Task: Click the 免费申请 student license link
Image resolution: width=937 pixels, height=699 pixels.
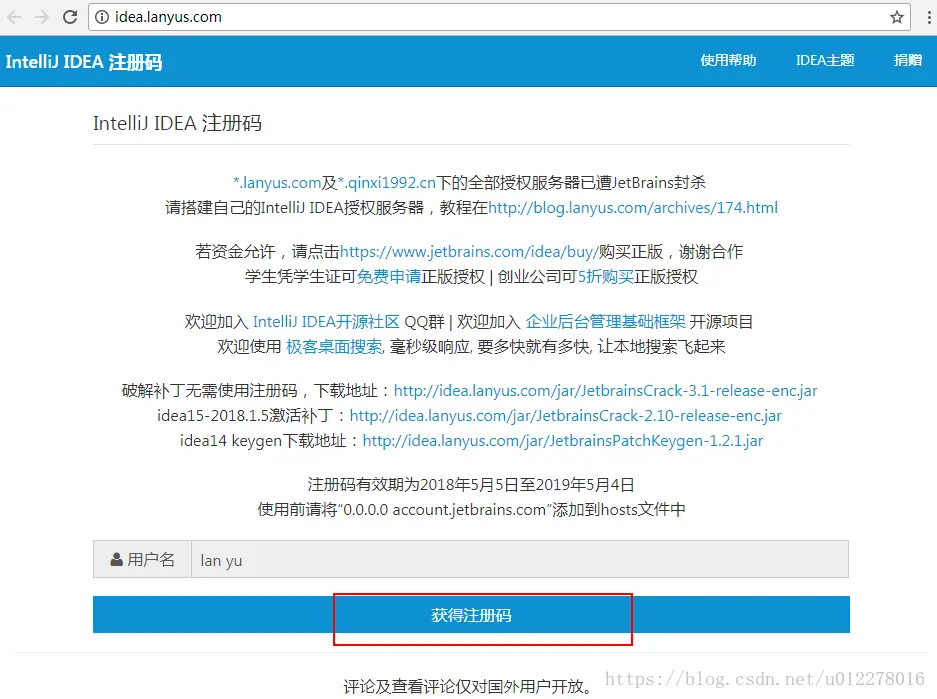Action: click(389, 277)
